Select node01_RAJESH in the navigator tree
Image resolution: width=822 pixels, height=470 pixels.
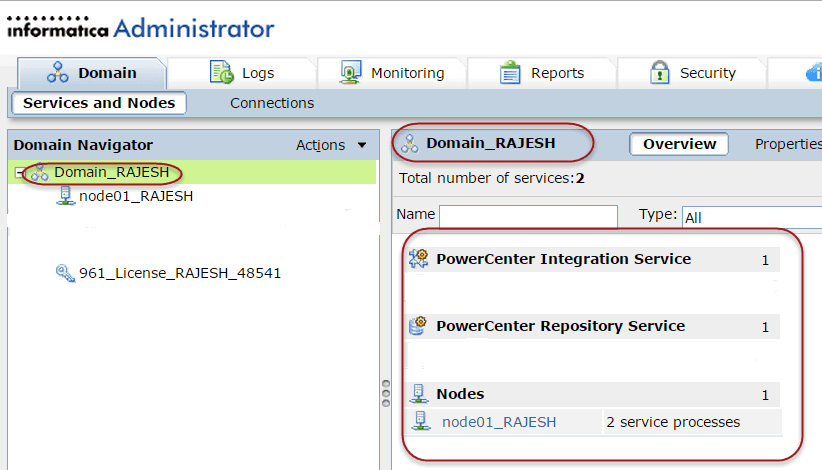(136, 196)
